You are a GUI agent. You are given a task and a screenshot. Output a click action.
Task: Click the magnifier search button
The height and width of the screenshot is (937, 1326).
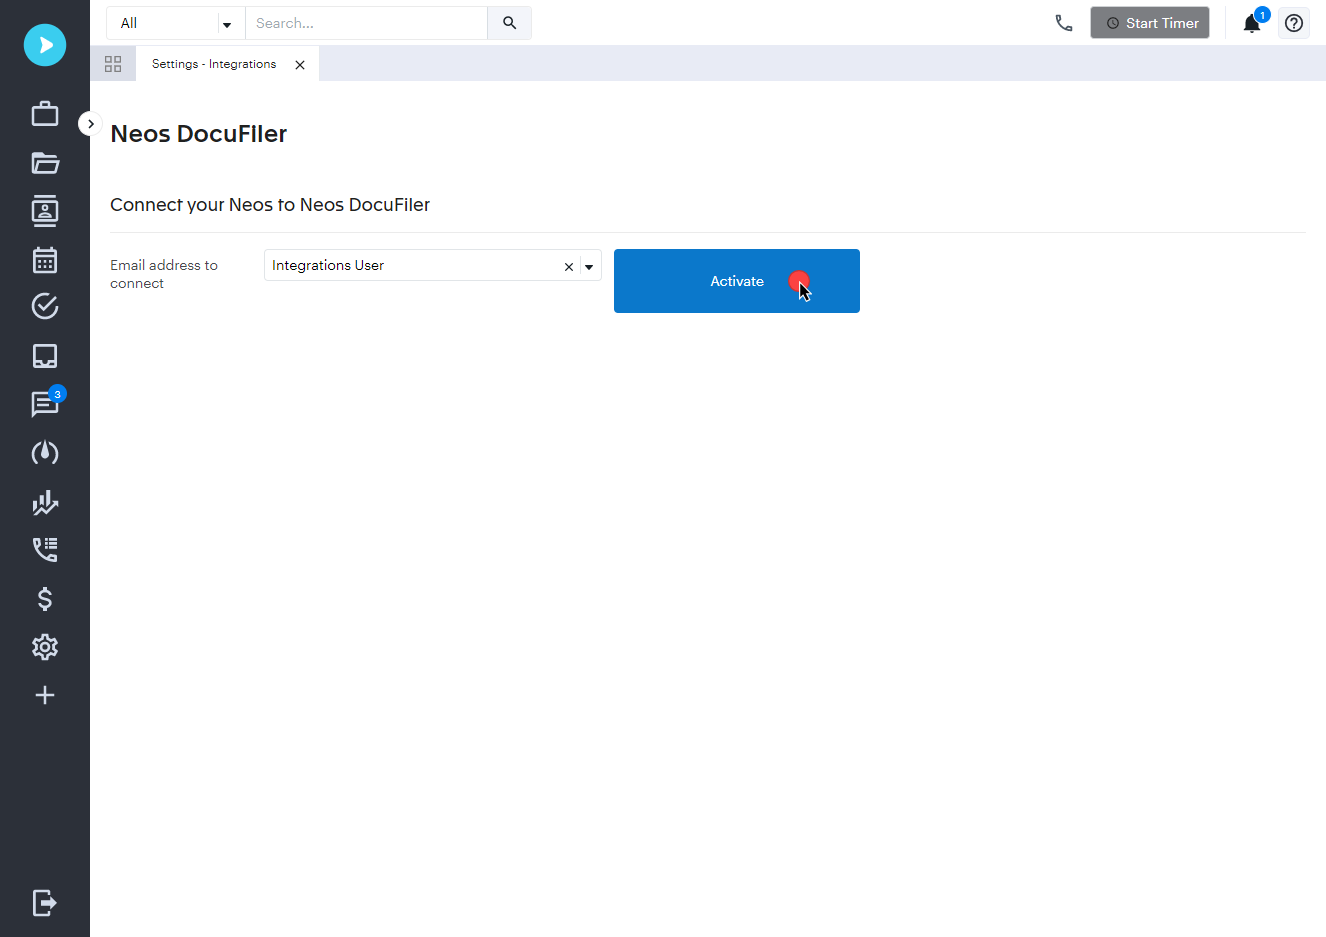510,23
